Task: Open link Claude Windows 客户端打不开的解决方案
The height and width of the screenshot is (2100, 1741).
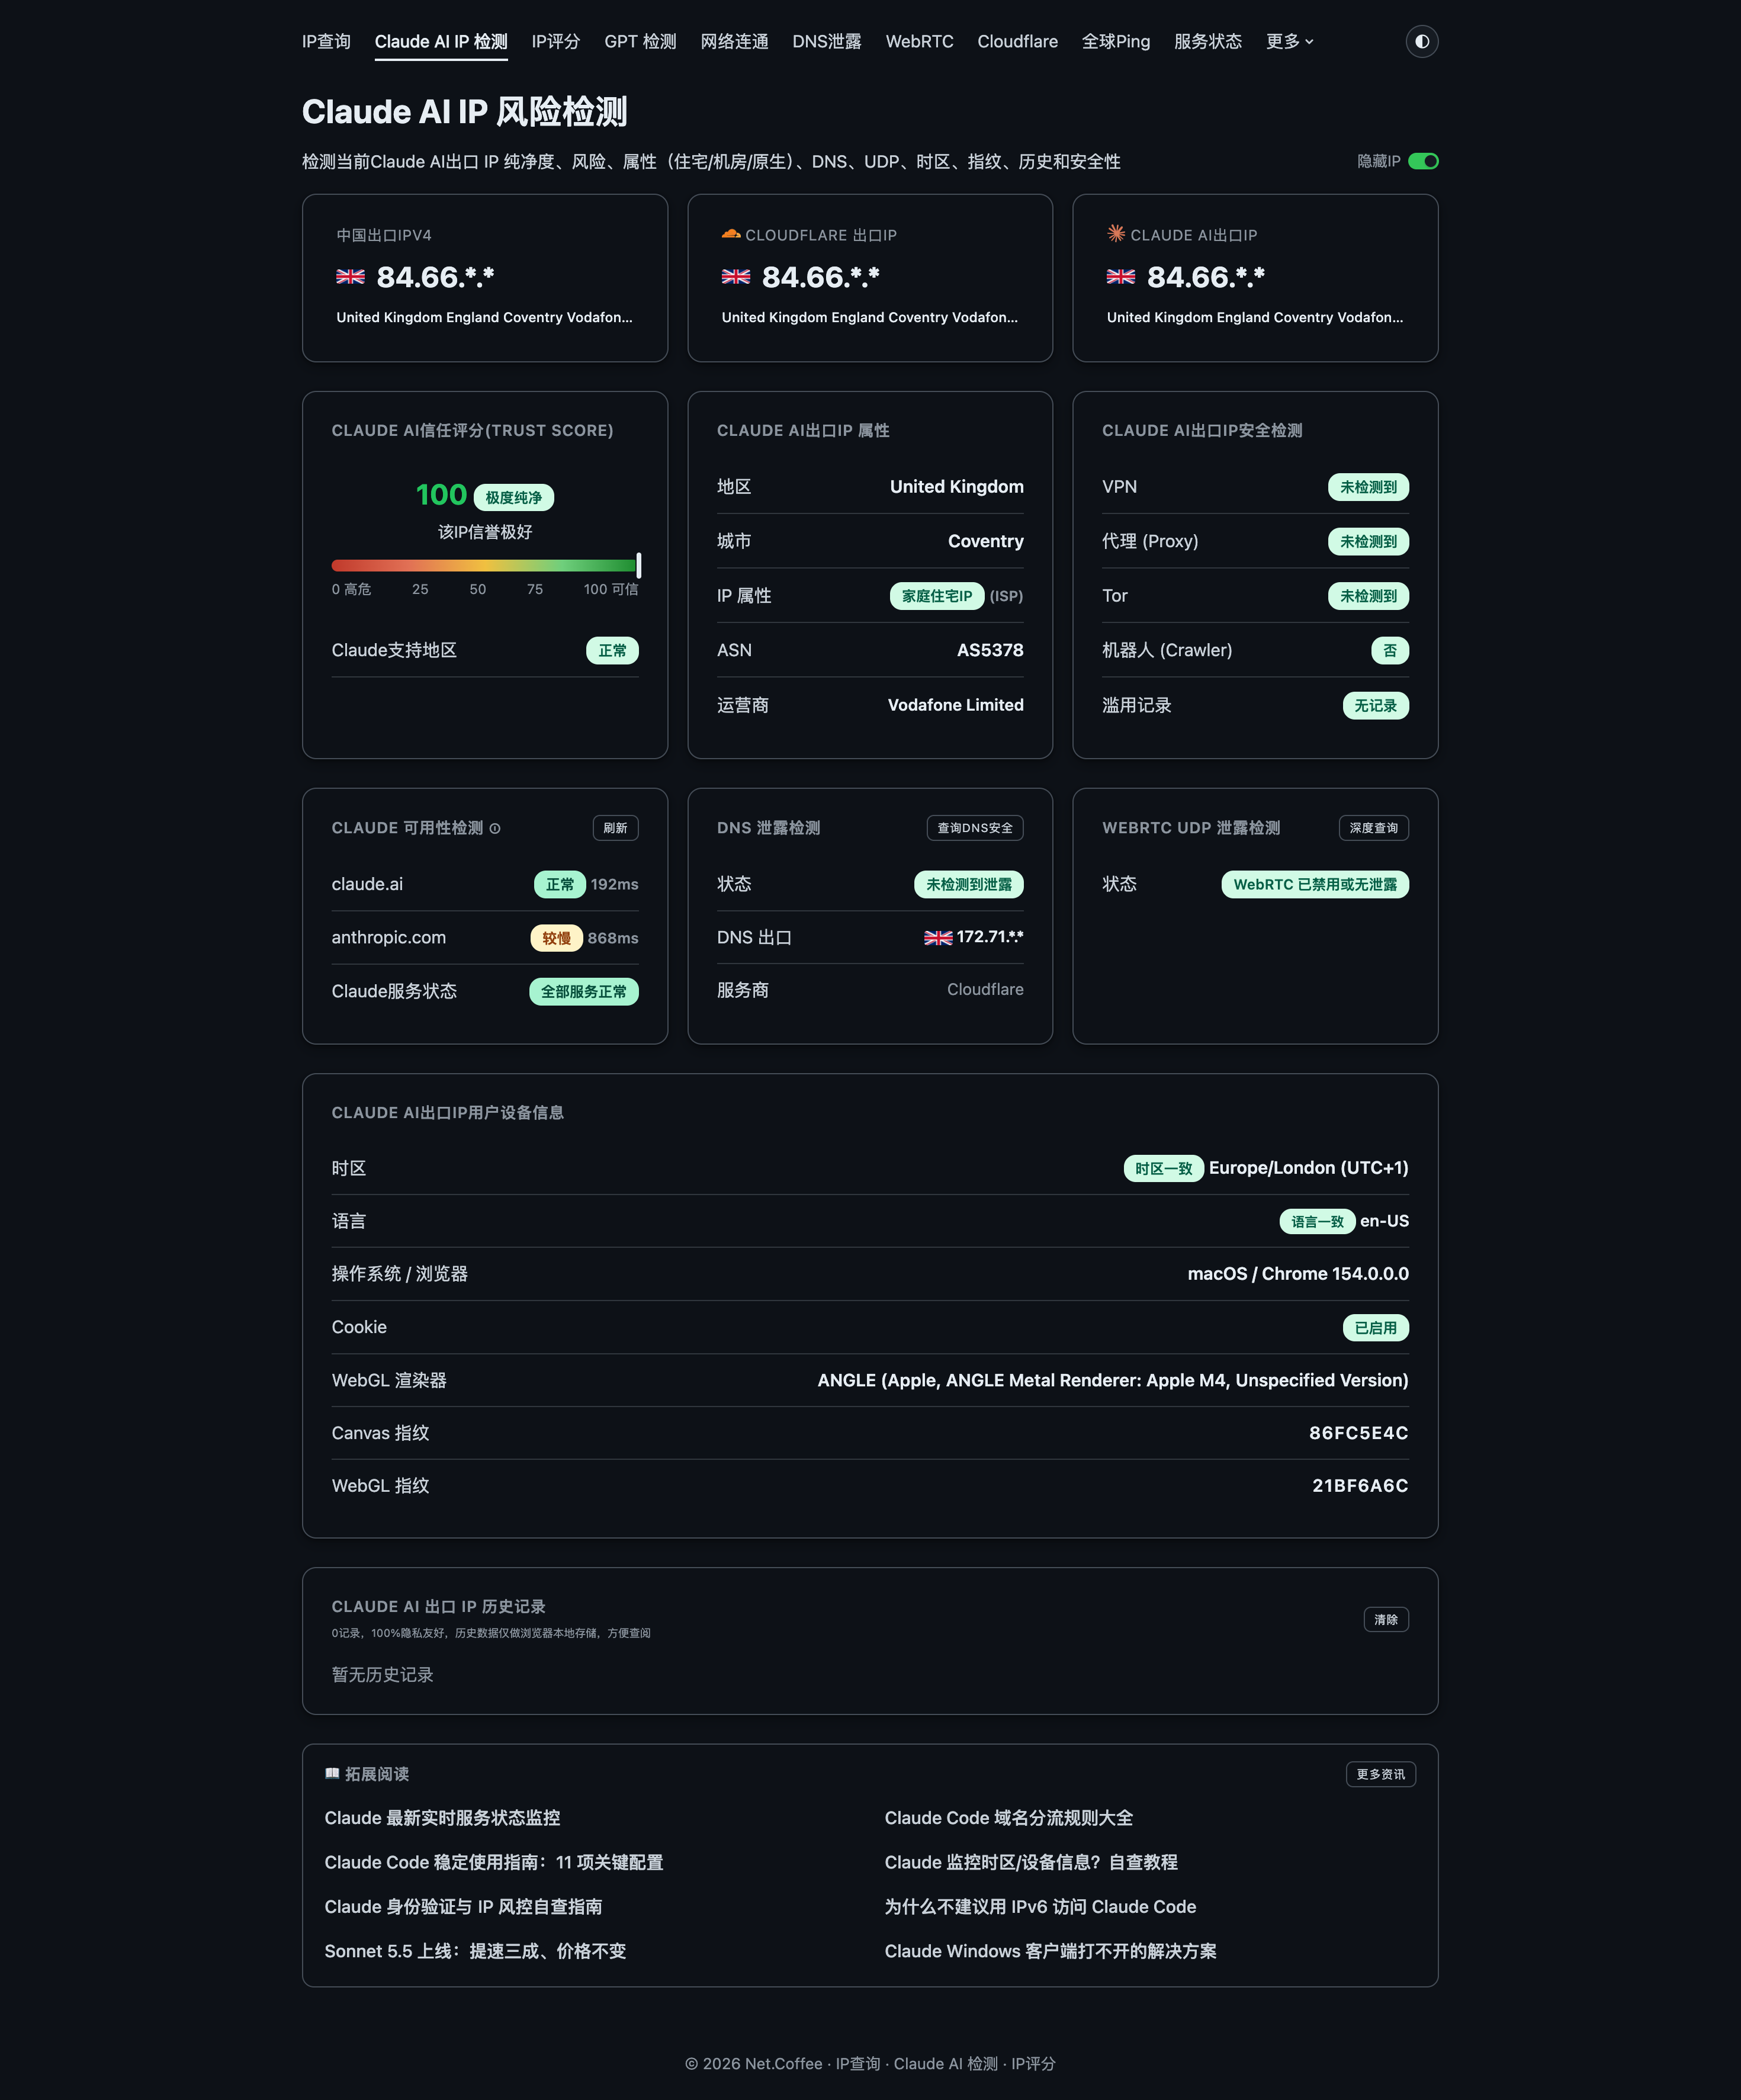Action: (x=1050, y=1951)
